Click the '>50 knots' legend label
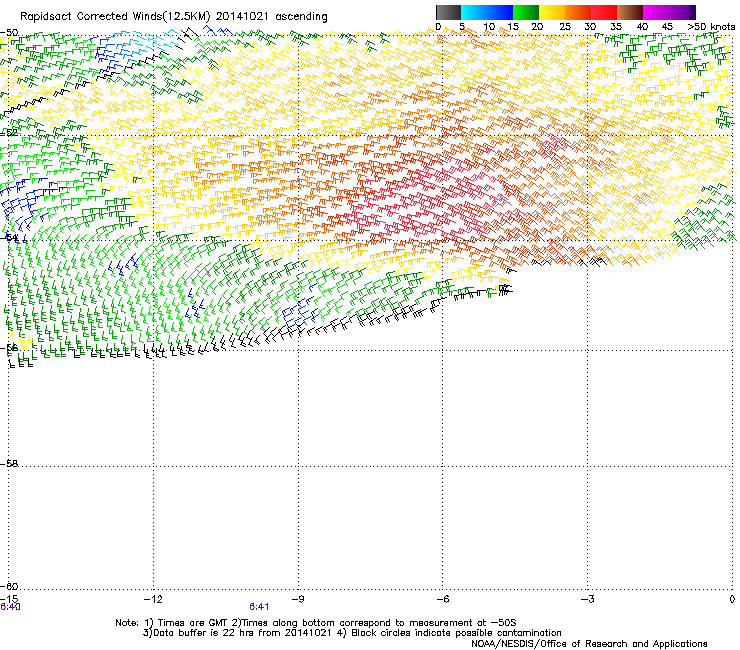The image size is (740, 650). [711, 27]
